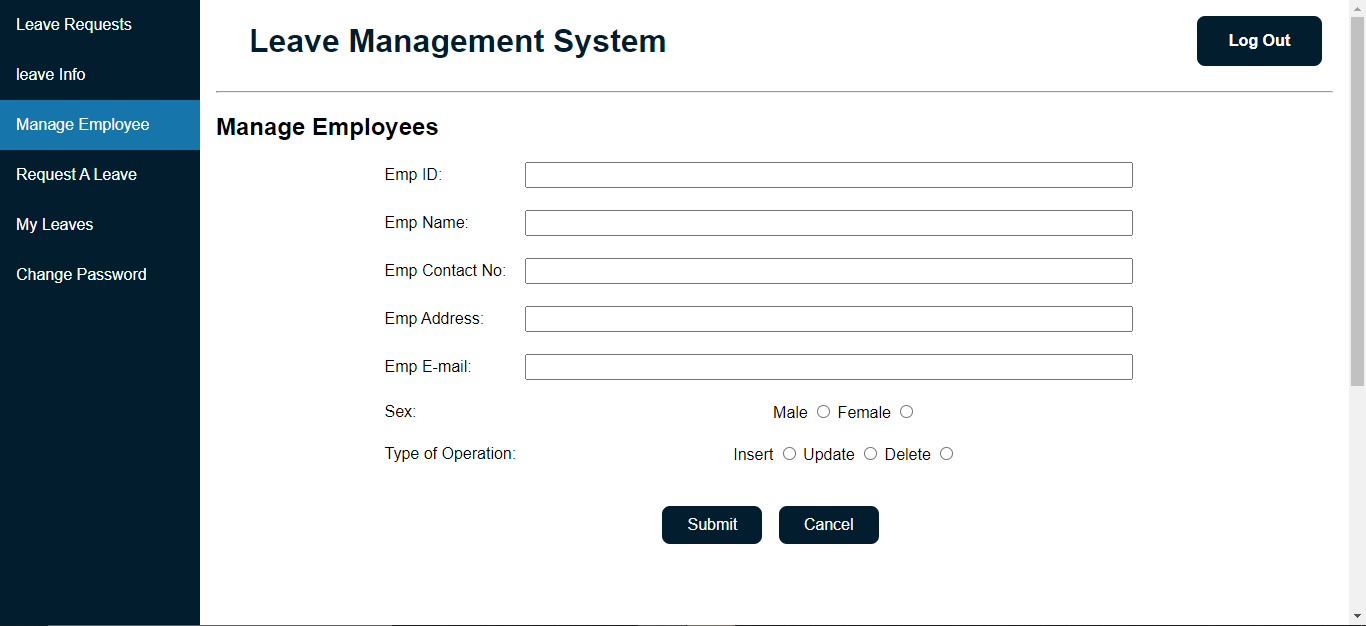Screen dimensions: 1366x626
Task: View the My Leaves page
Action: pyautogui.click(x=54, y=224)
